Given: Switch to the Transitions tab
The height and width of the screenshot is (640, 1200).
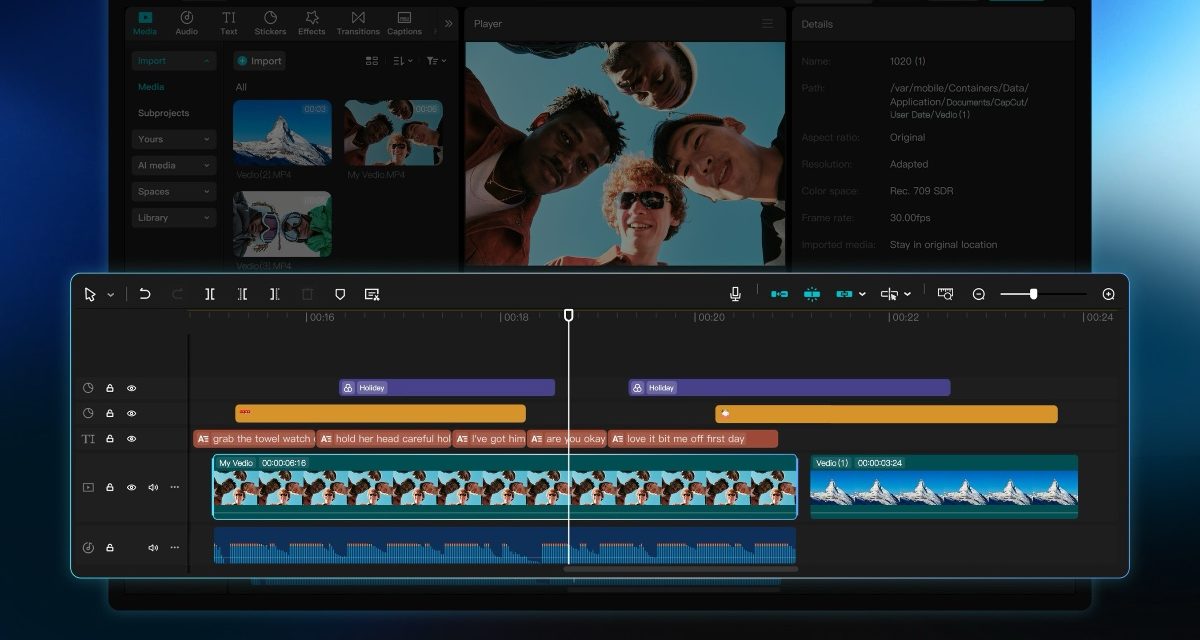Looking at the screenshot, I should point(358,23).
